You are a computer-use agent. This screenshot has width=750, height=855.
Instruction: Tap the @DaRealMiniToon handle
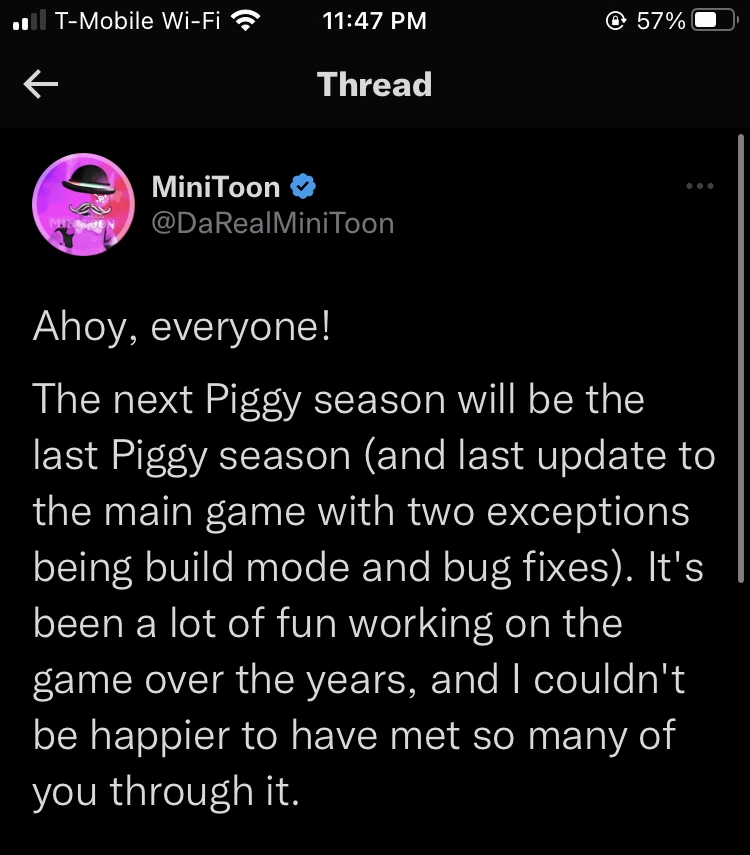272,222
